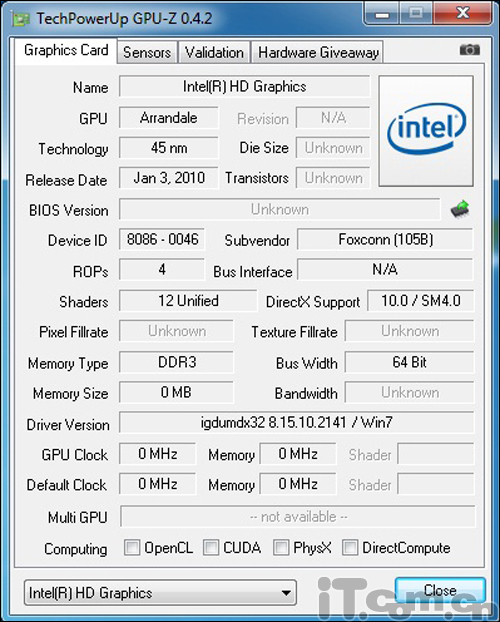Open the Sensors tab
The image size is (500, 622).
[147, 52]
